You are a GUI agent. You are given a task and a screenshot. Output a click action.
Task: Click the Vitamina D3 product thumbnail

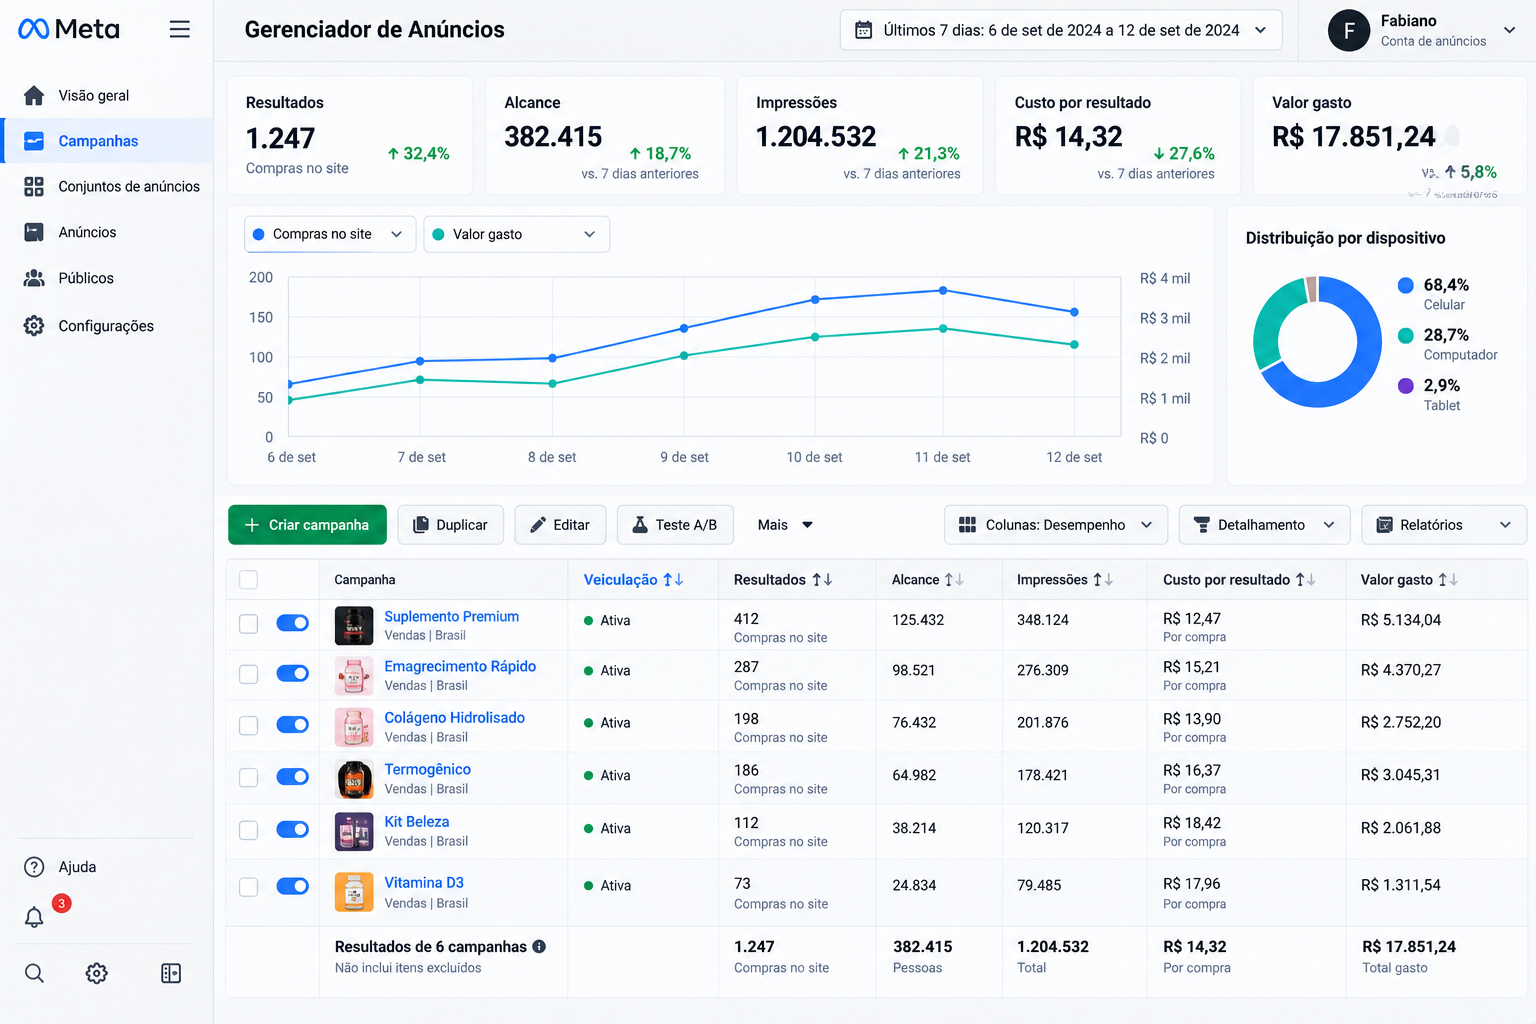pos(354,892)
